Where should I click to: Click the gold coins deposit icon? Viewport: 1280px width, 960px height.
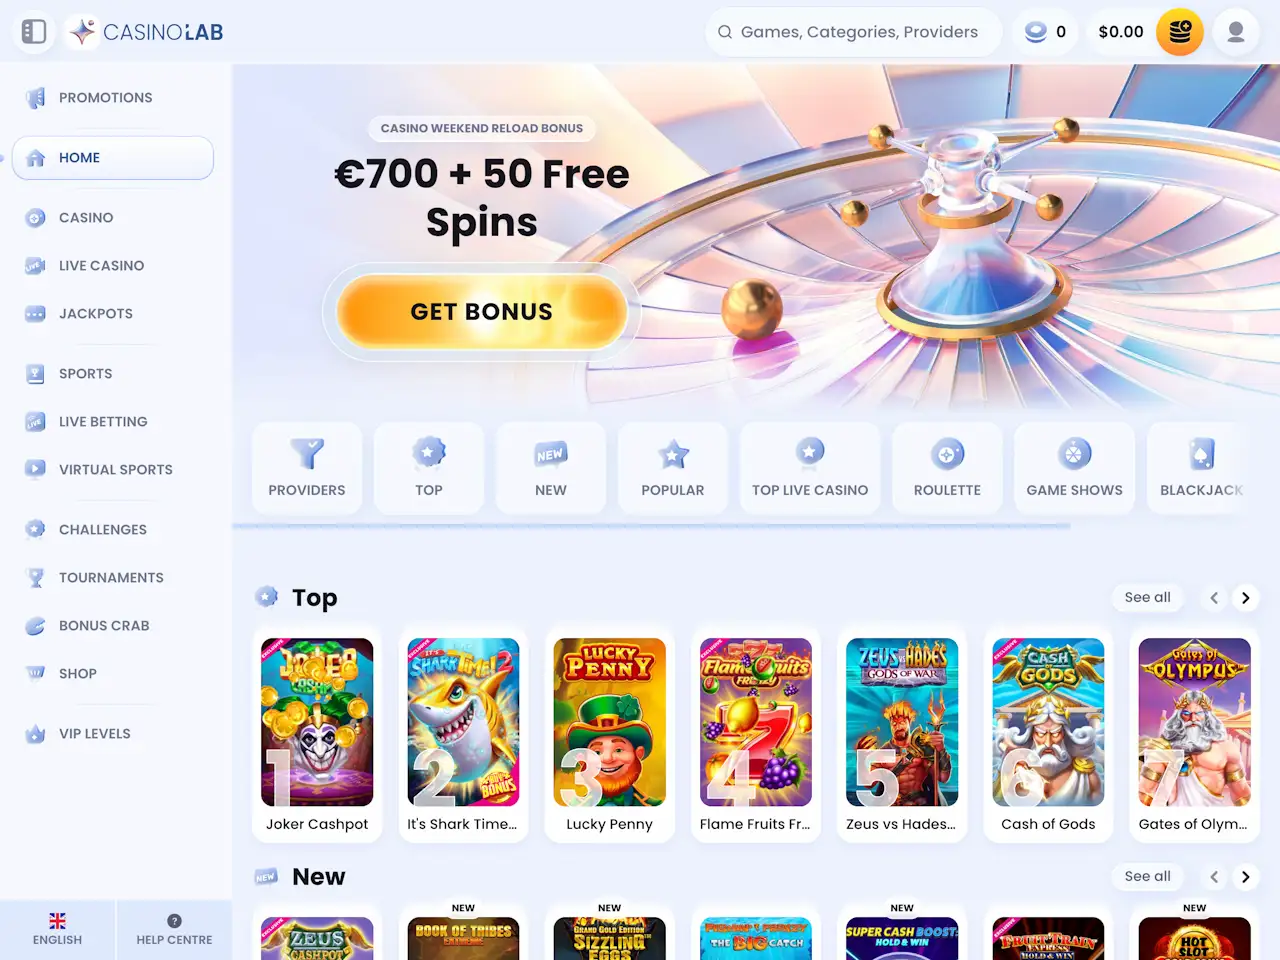(1180, 32)
